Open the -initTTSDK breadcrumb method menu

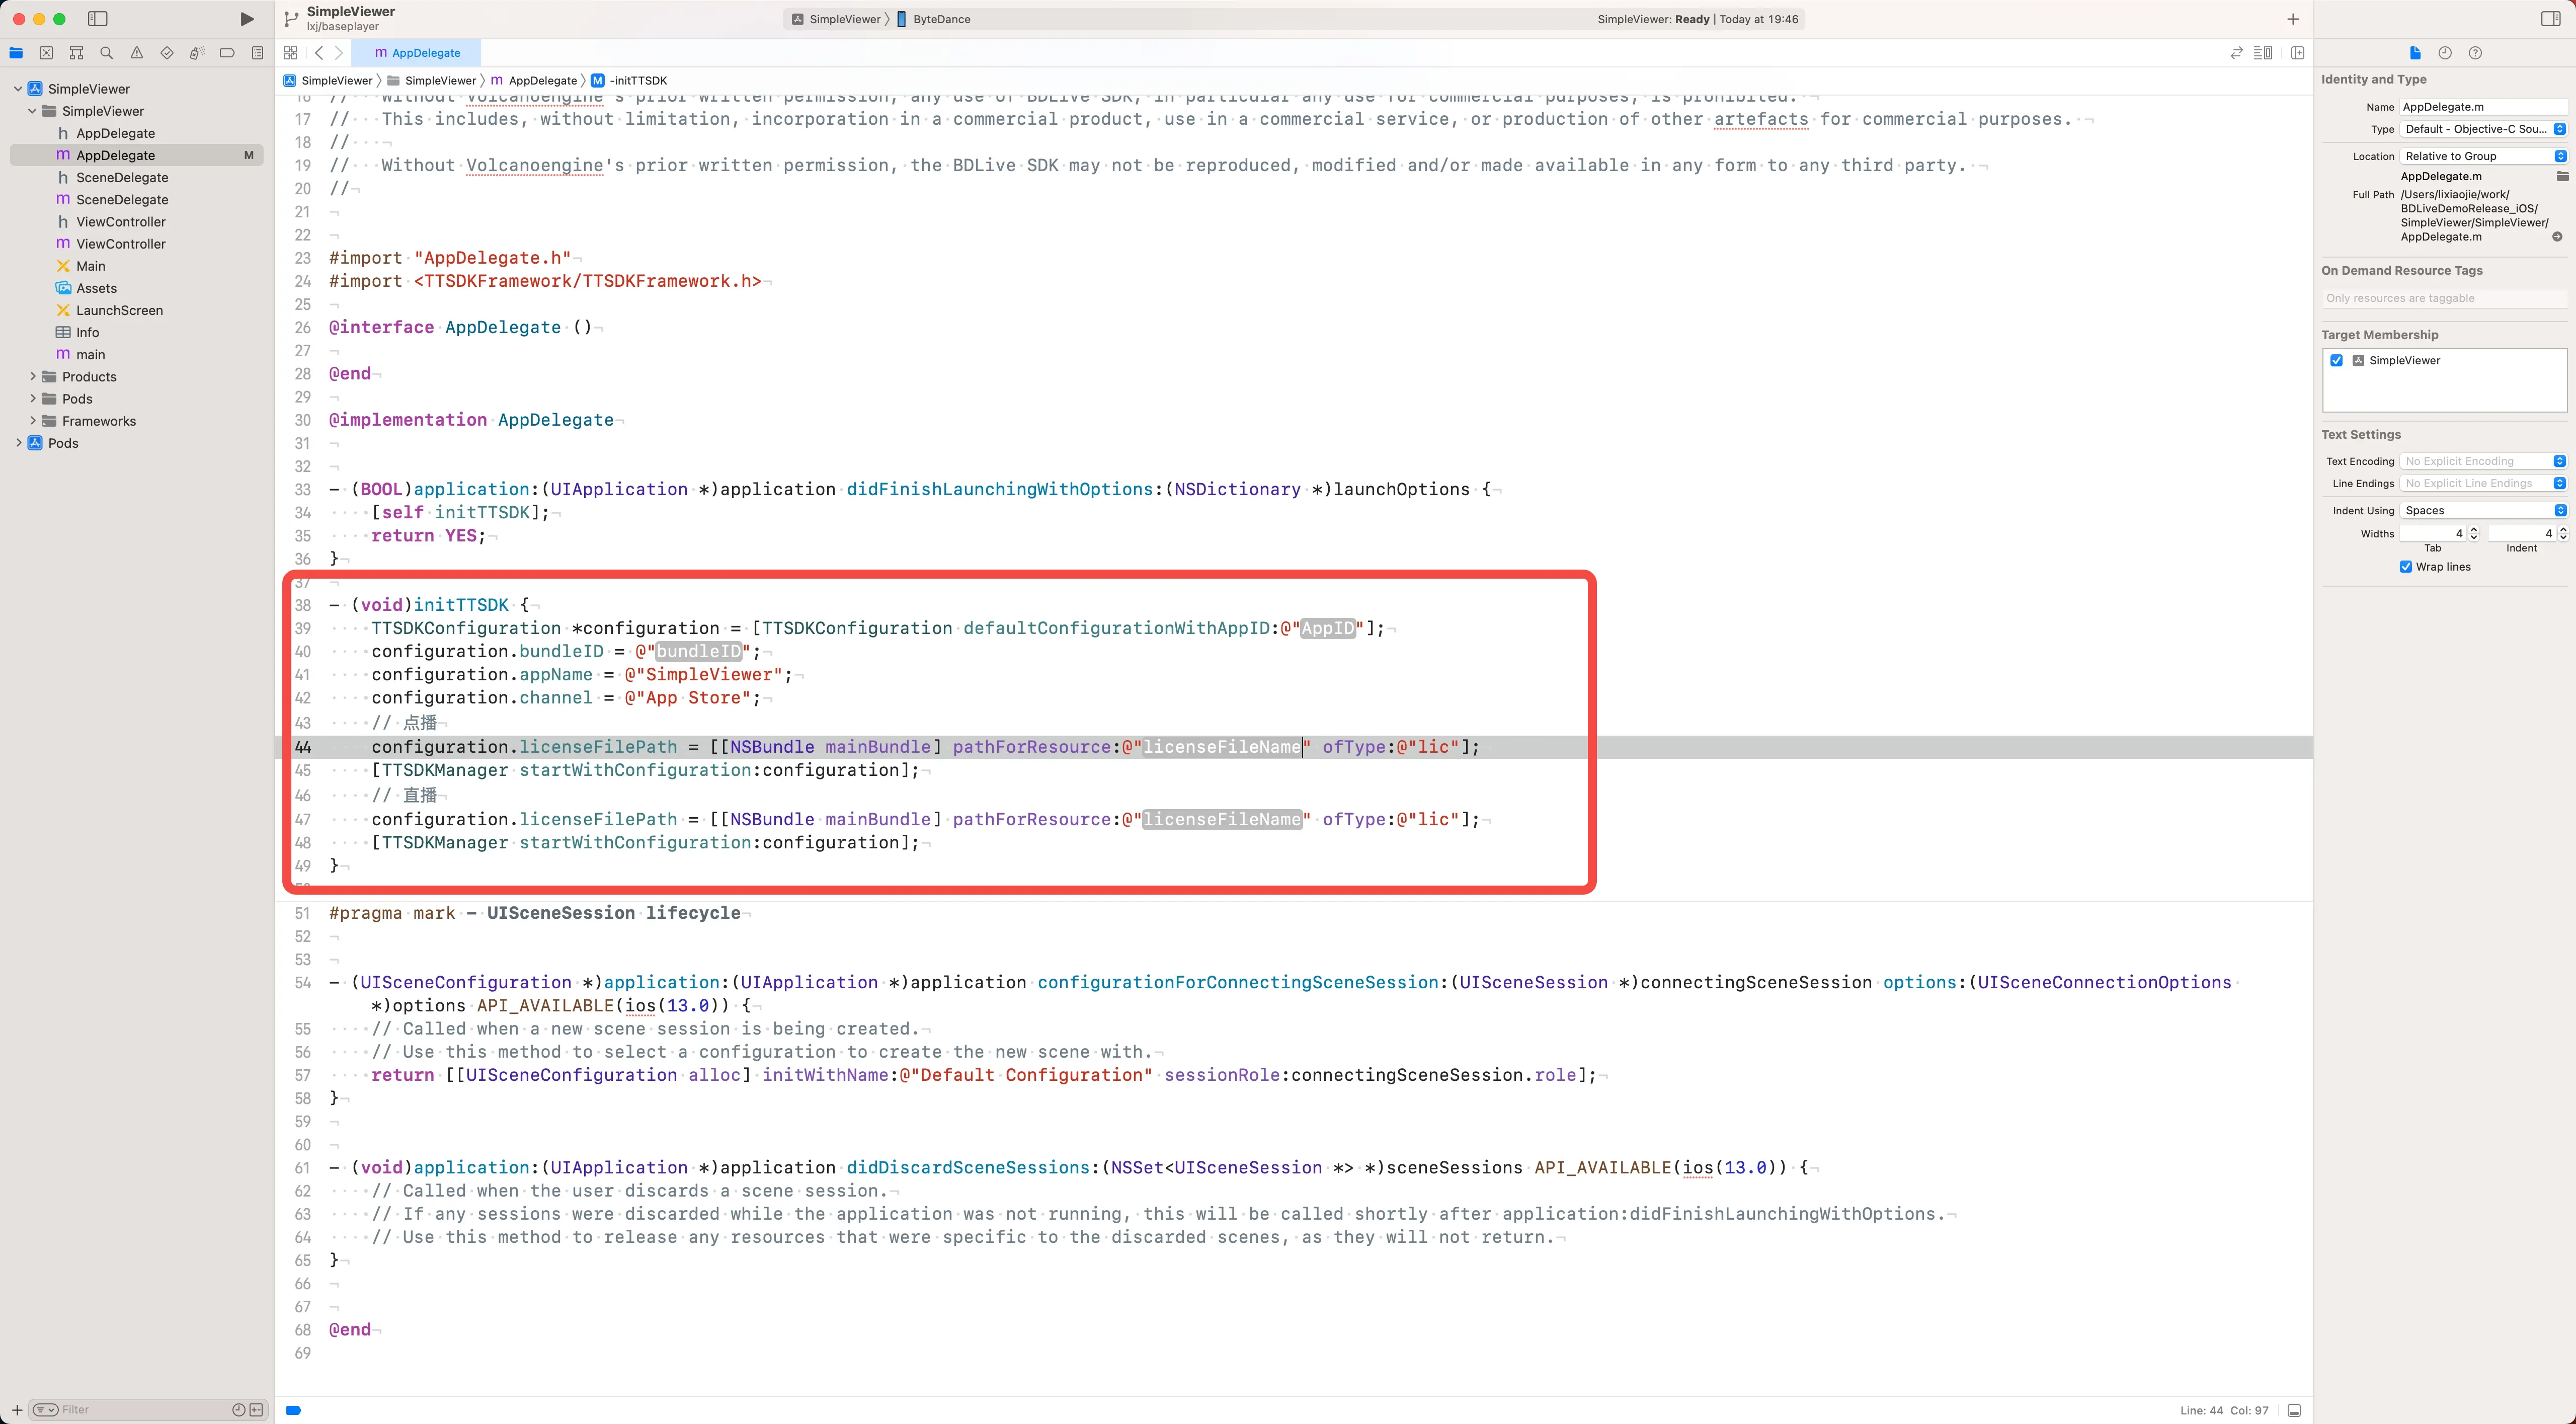click(x=629, y=81)
